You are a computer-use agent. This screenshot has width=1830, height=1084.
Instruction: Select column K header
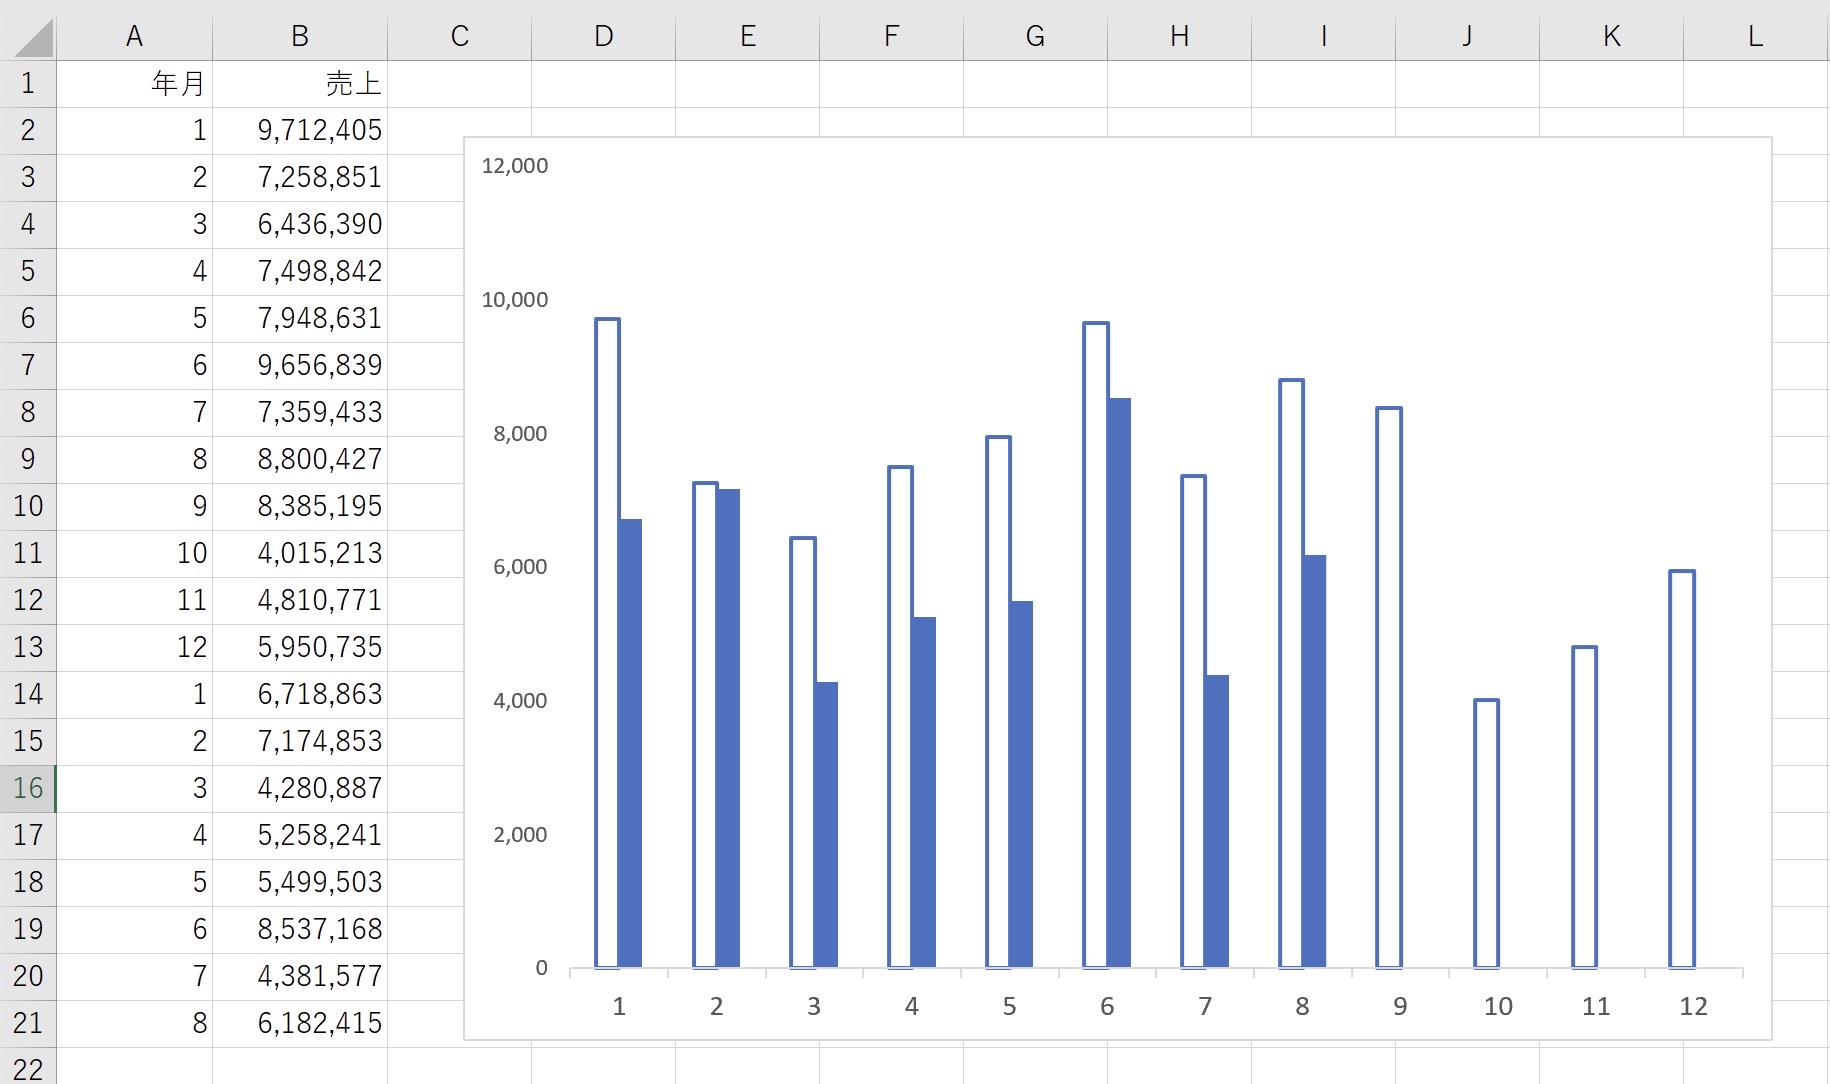[x=1612, y=36]
